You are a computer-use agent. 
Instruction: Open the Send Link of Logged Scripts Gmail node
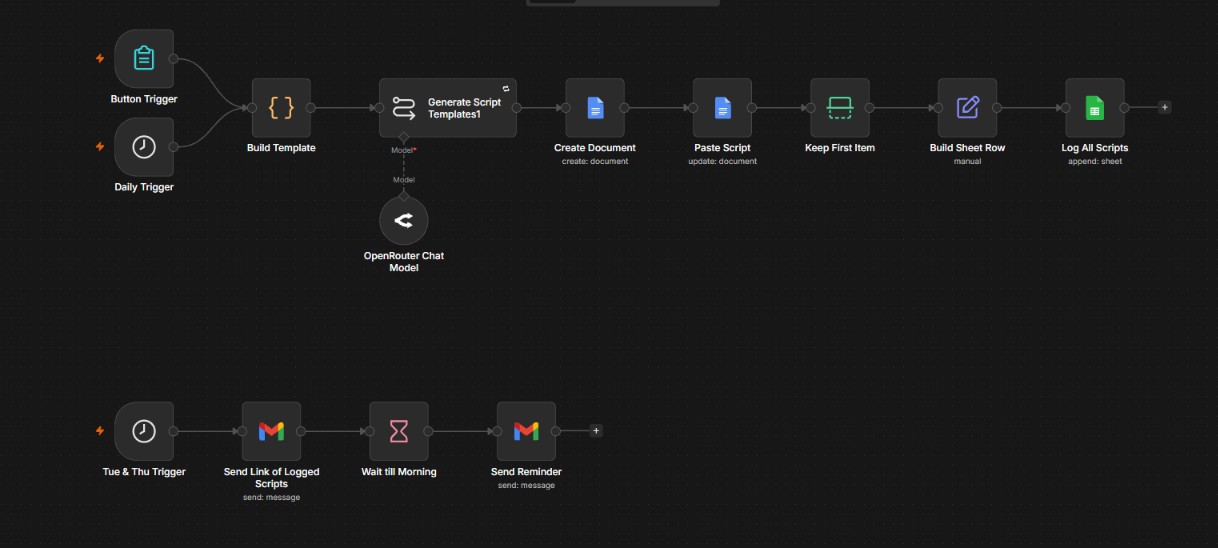click(x=271, y=431)
